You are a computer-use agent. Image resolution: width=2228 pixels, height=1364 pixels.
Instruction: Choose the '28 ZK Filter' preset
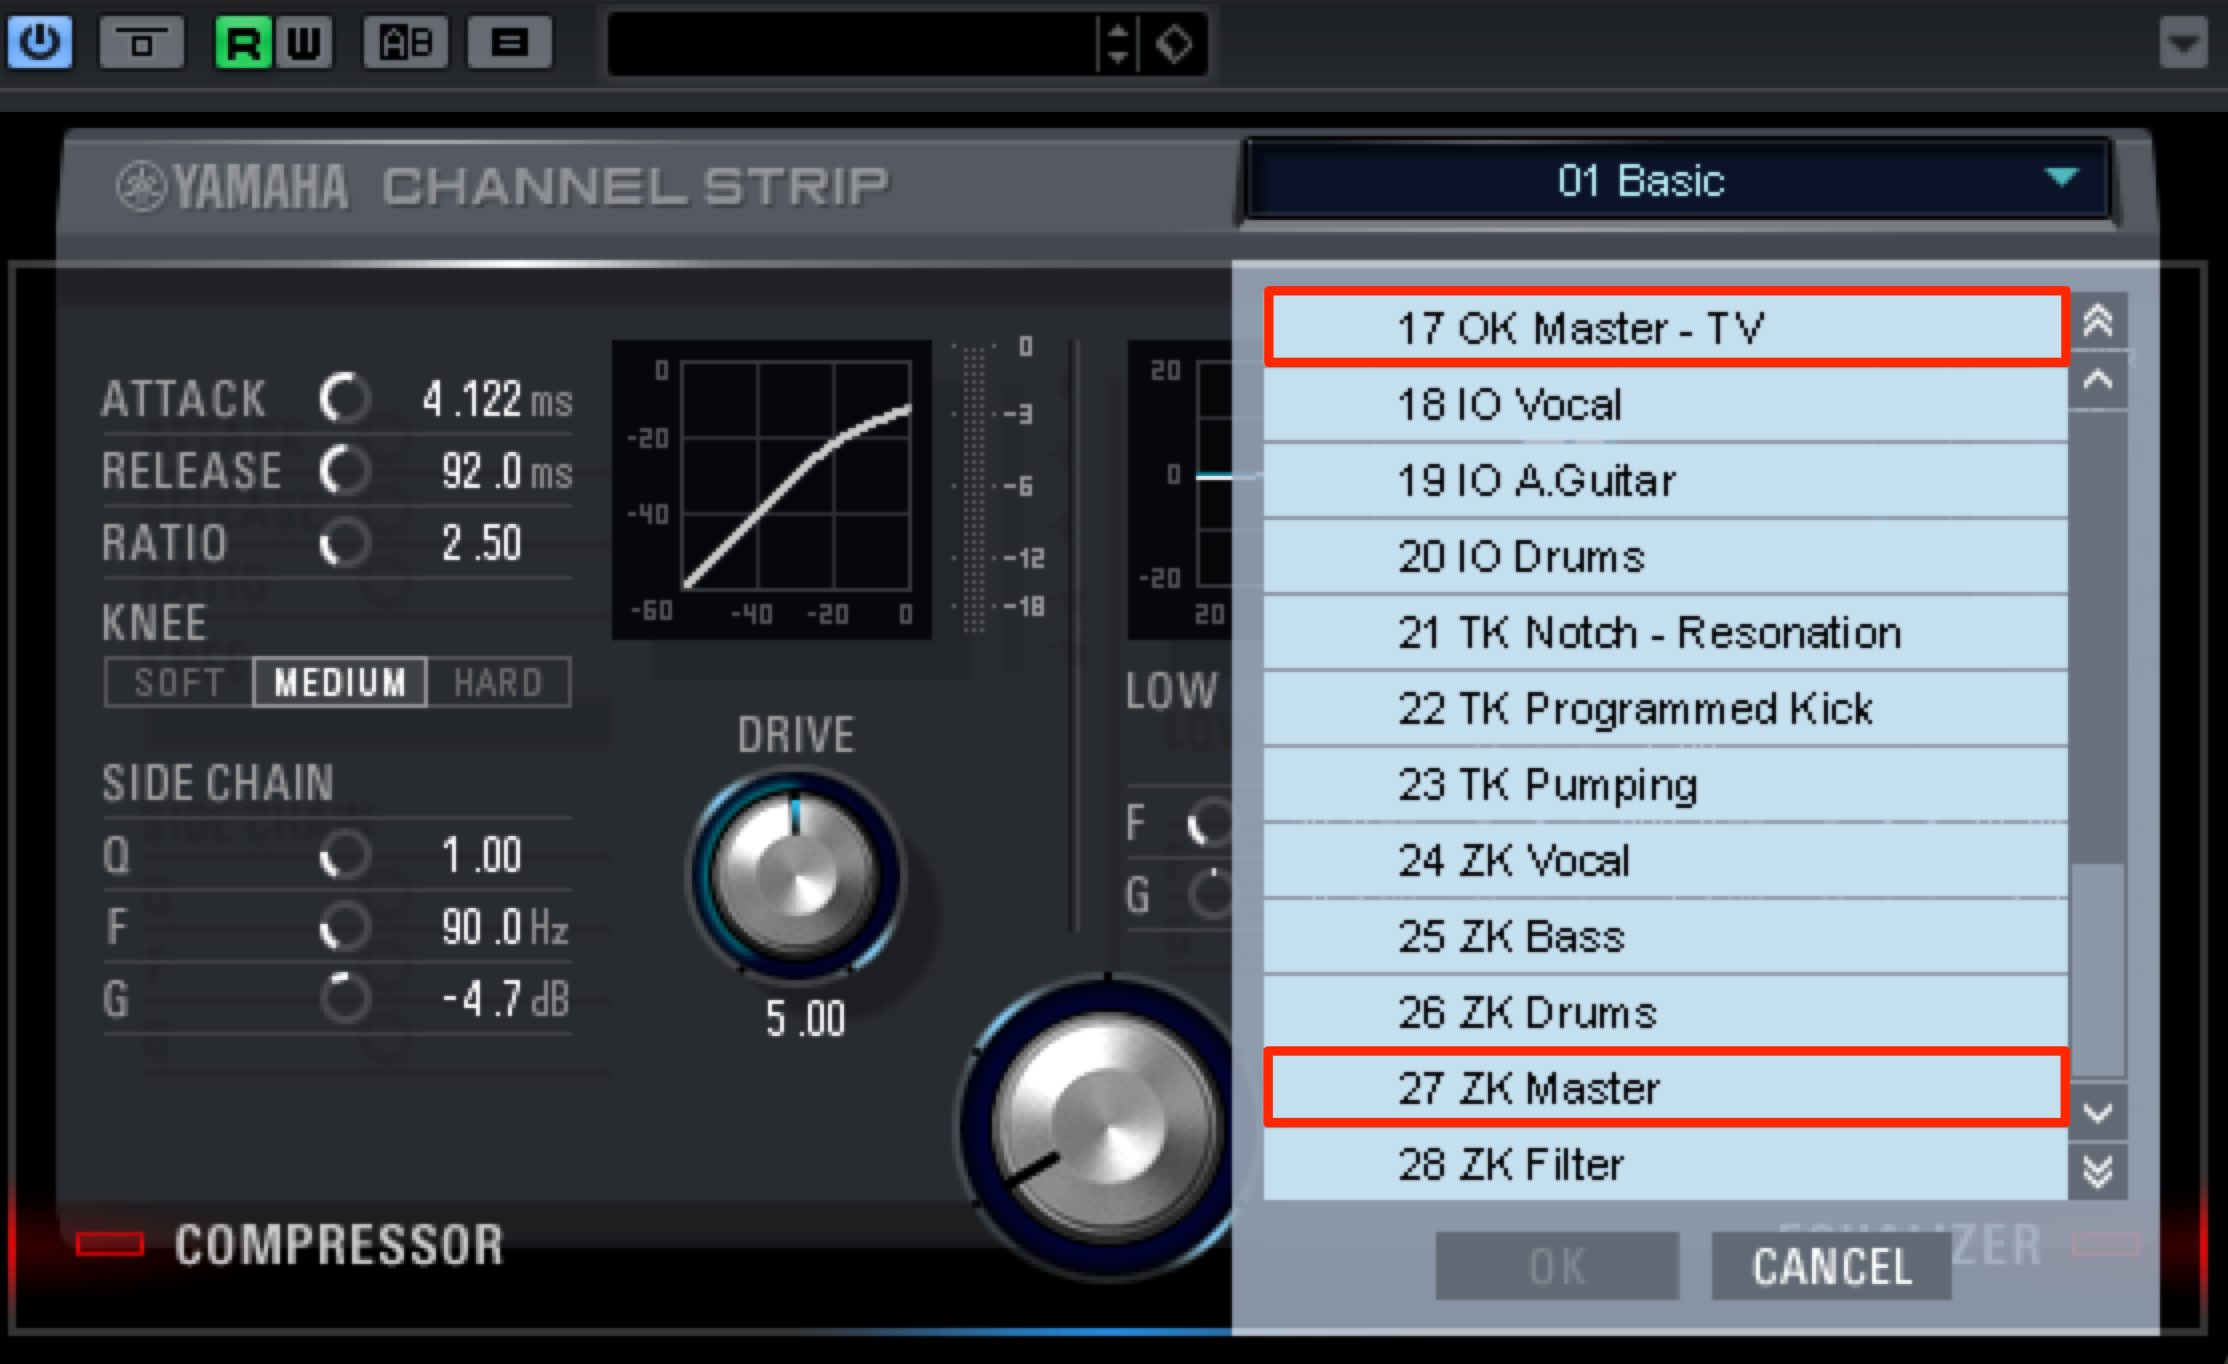[x=1666, y=1165]
